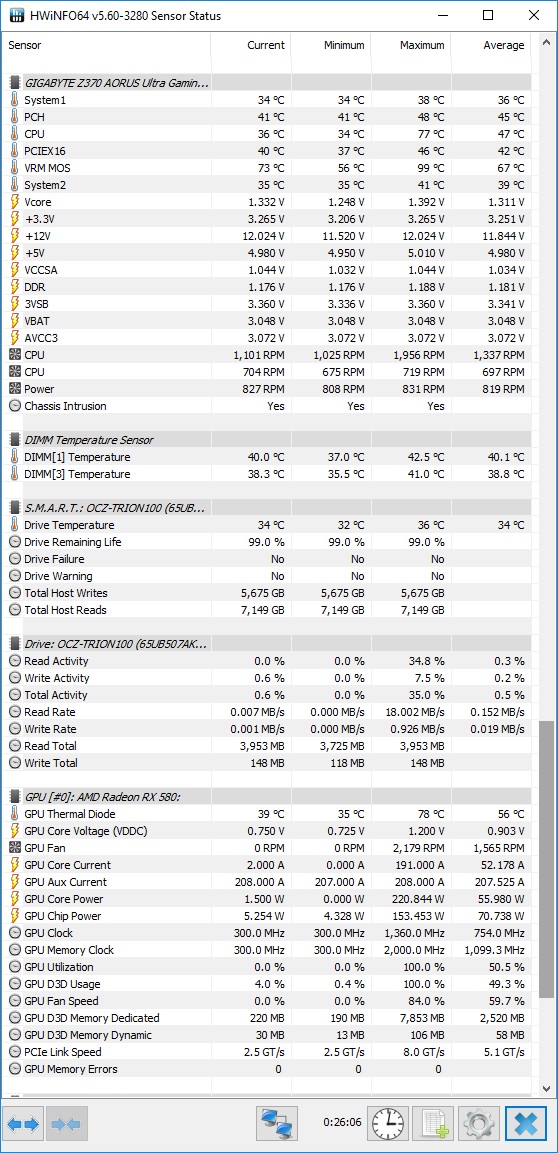
Task: Click the scrollbar up arrow
Action: [x=546, y=43]
